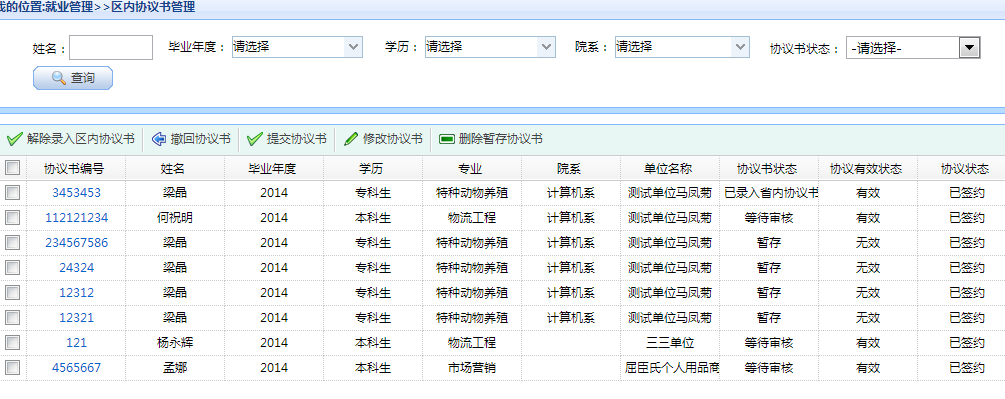Click the 解除录入区内协议书 toolbar label
Image resolution: width=1005 pixels, height=399 pixels.
(81, 139)
